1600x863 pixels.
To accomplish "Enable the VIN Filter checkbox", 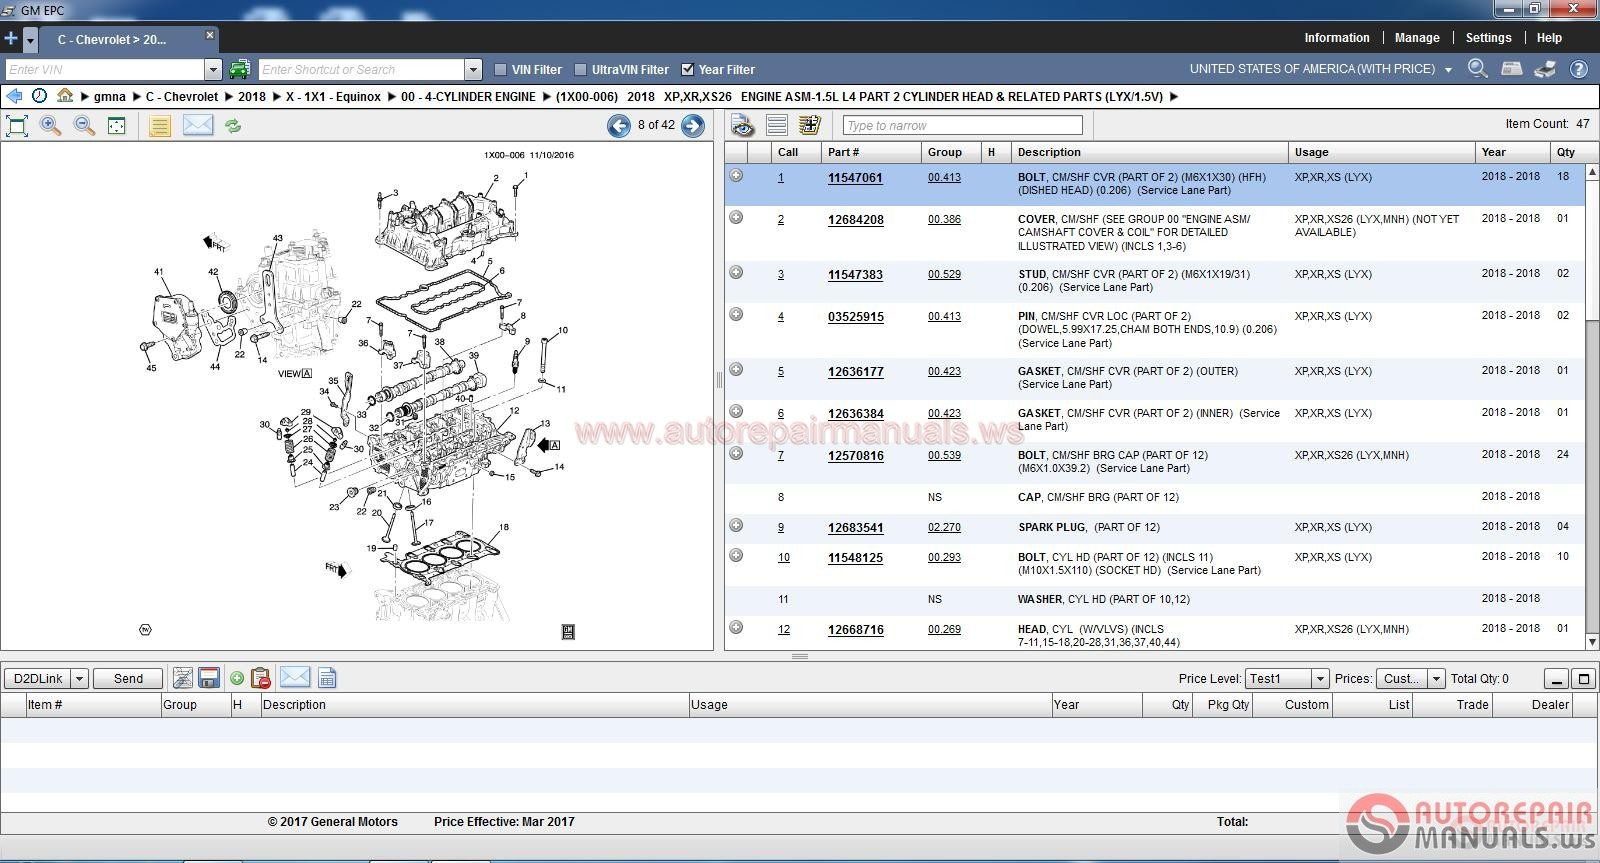I will click(x=501, y=70).
